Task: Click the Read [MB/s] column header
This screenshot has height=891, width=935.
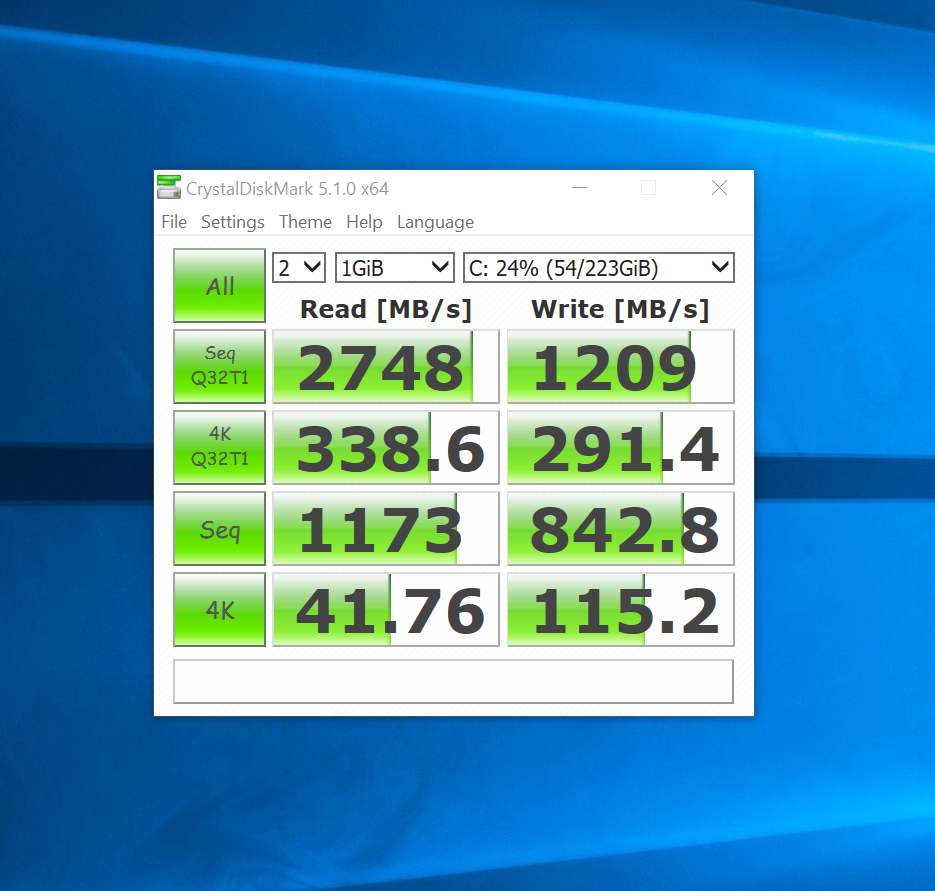Action: pyautogui.click(x=386, y=310)
